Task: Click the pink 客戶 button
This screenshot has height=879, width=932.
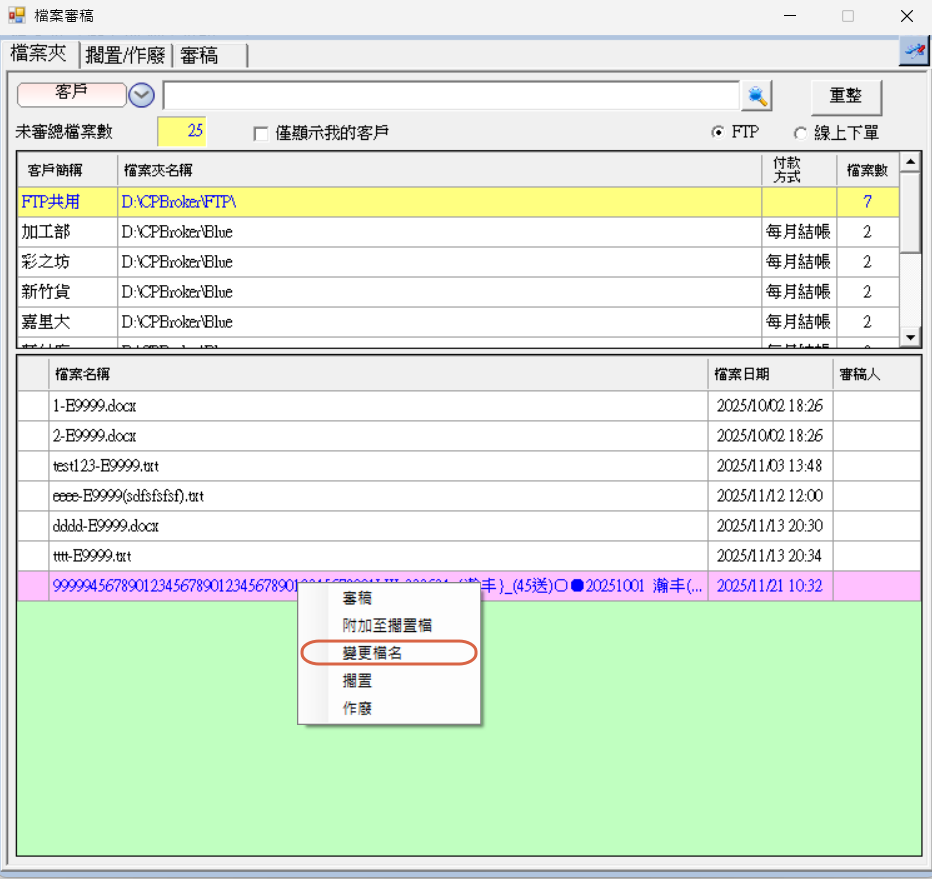Action: [x=72, y=95]
